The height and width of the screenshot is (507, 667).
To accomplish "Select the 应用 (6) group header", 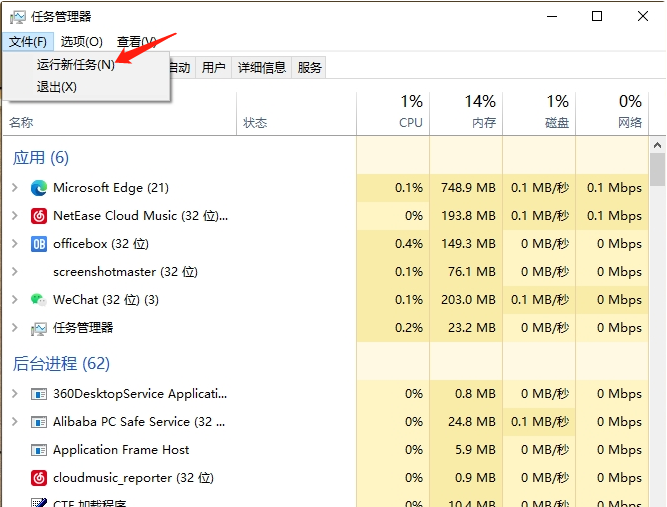I will tap(41, 158).
